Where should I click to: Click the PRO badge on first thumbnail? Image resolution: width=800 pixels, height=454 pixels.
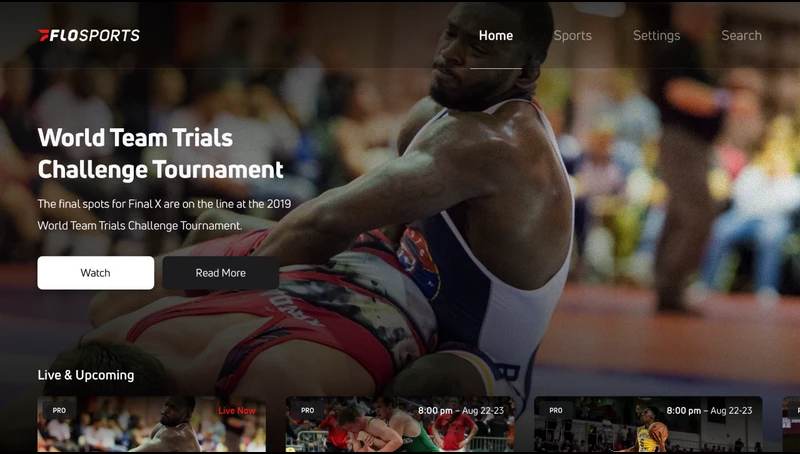59,410
